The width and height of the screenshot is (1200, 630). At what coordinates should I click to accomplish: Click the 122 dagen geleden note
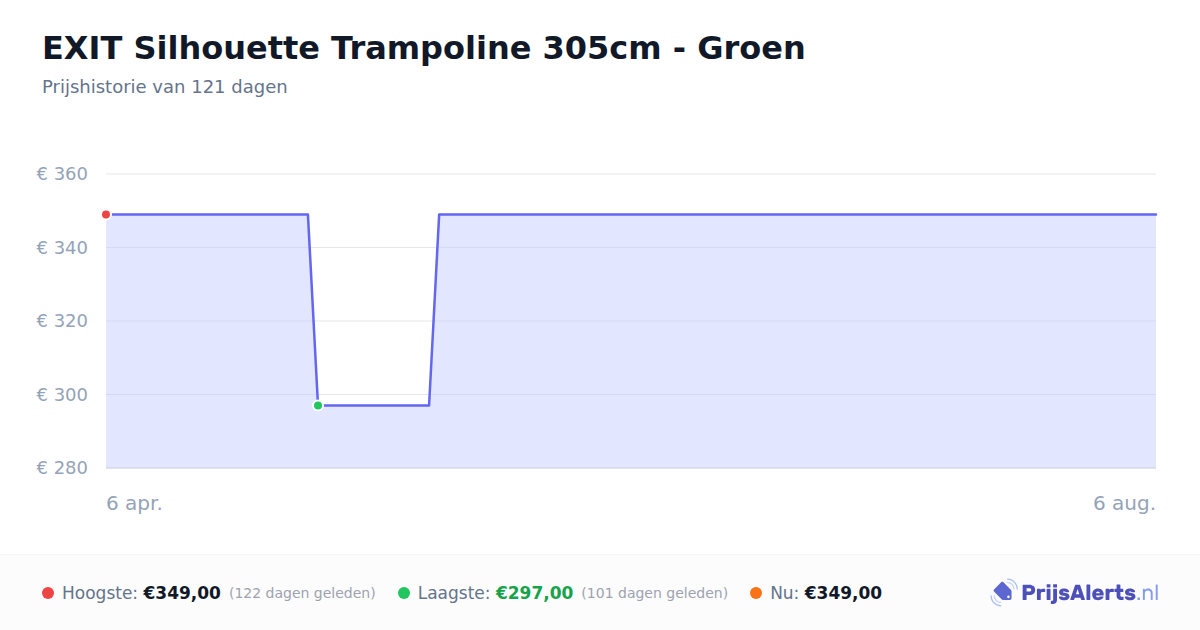[302, 593]
